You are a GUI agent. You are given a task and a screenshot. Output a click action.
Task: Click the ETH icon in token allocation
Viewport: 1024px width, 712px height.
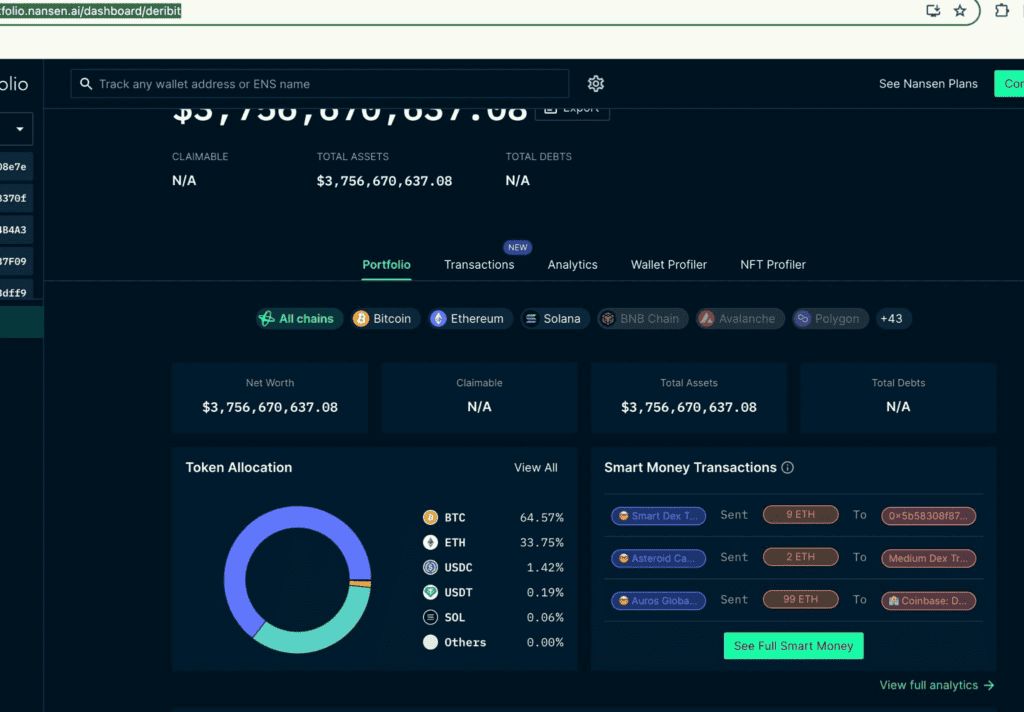coord(430,542)
